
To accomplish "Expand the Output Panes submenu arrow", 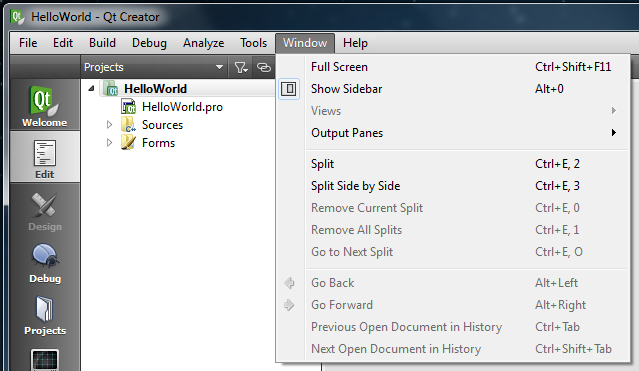I will coord(614,133).
